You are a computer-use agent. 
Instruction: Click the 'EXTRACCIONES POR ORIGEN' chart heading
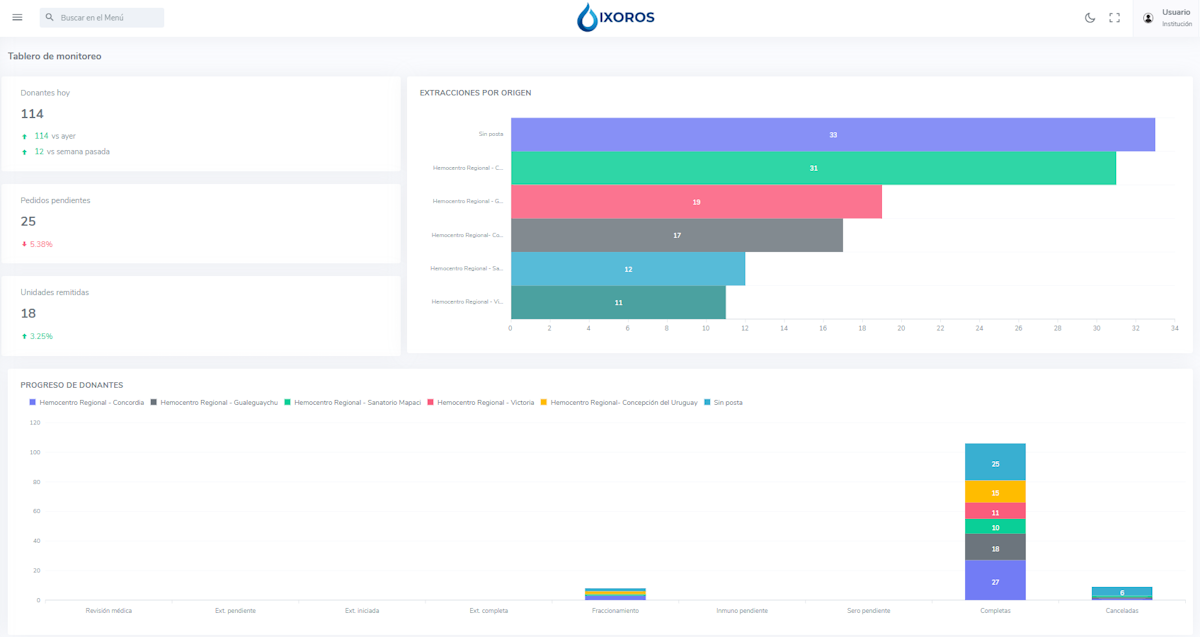pyautogui.click(x=475, y=93)
